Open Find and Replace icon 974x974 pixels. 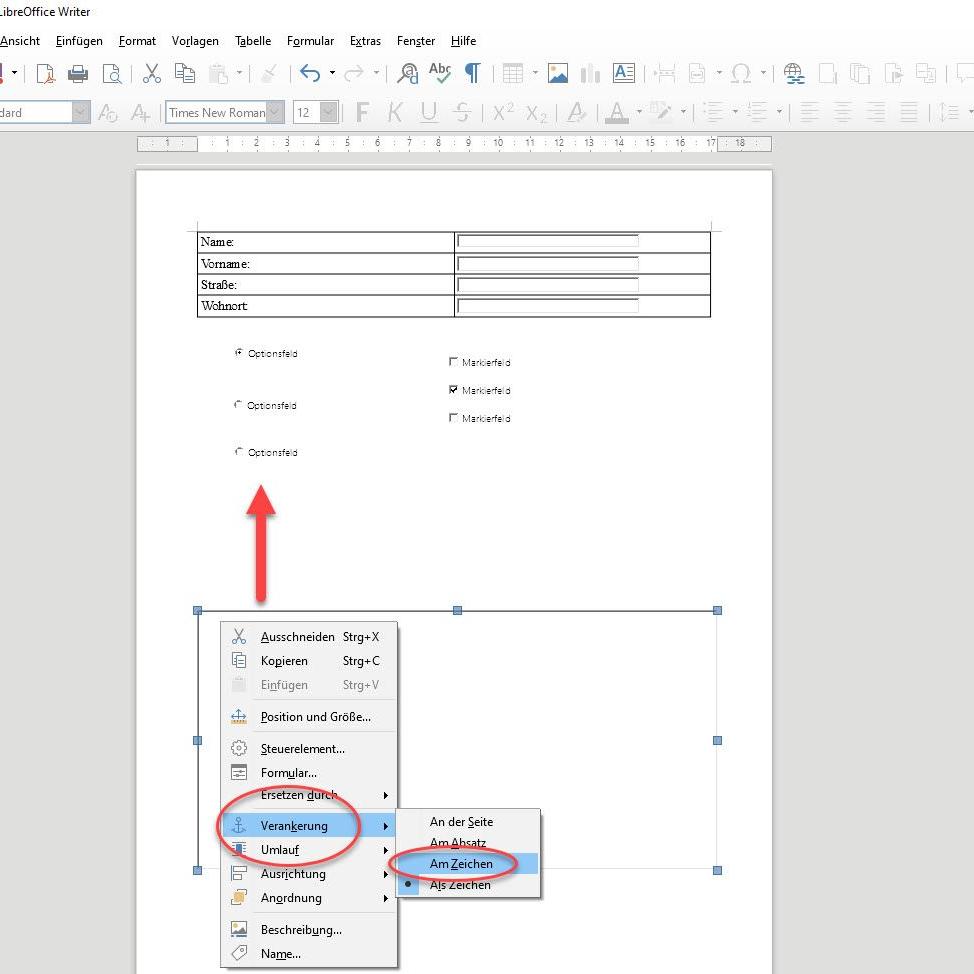click(408, 73)
